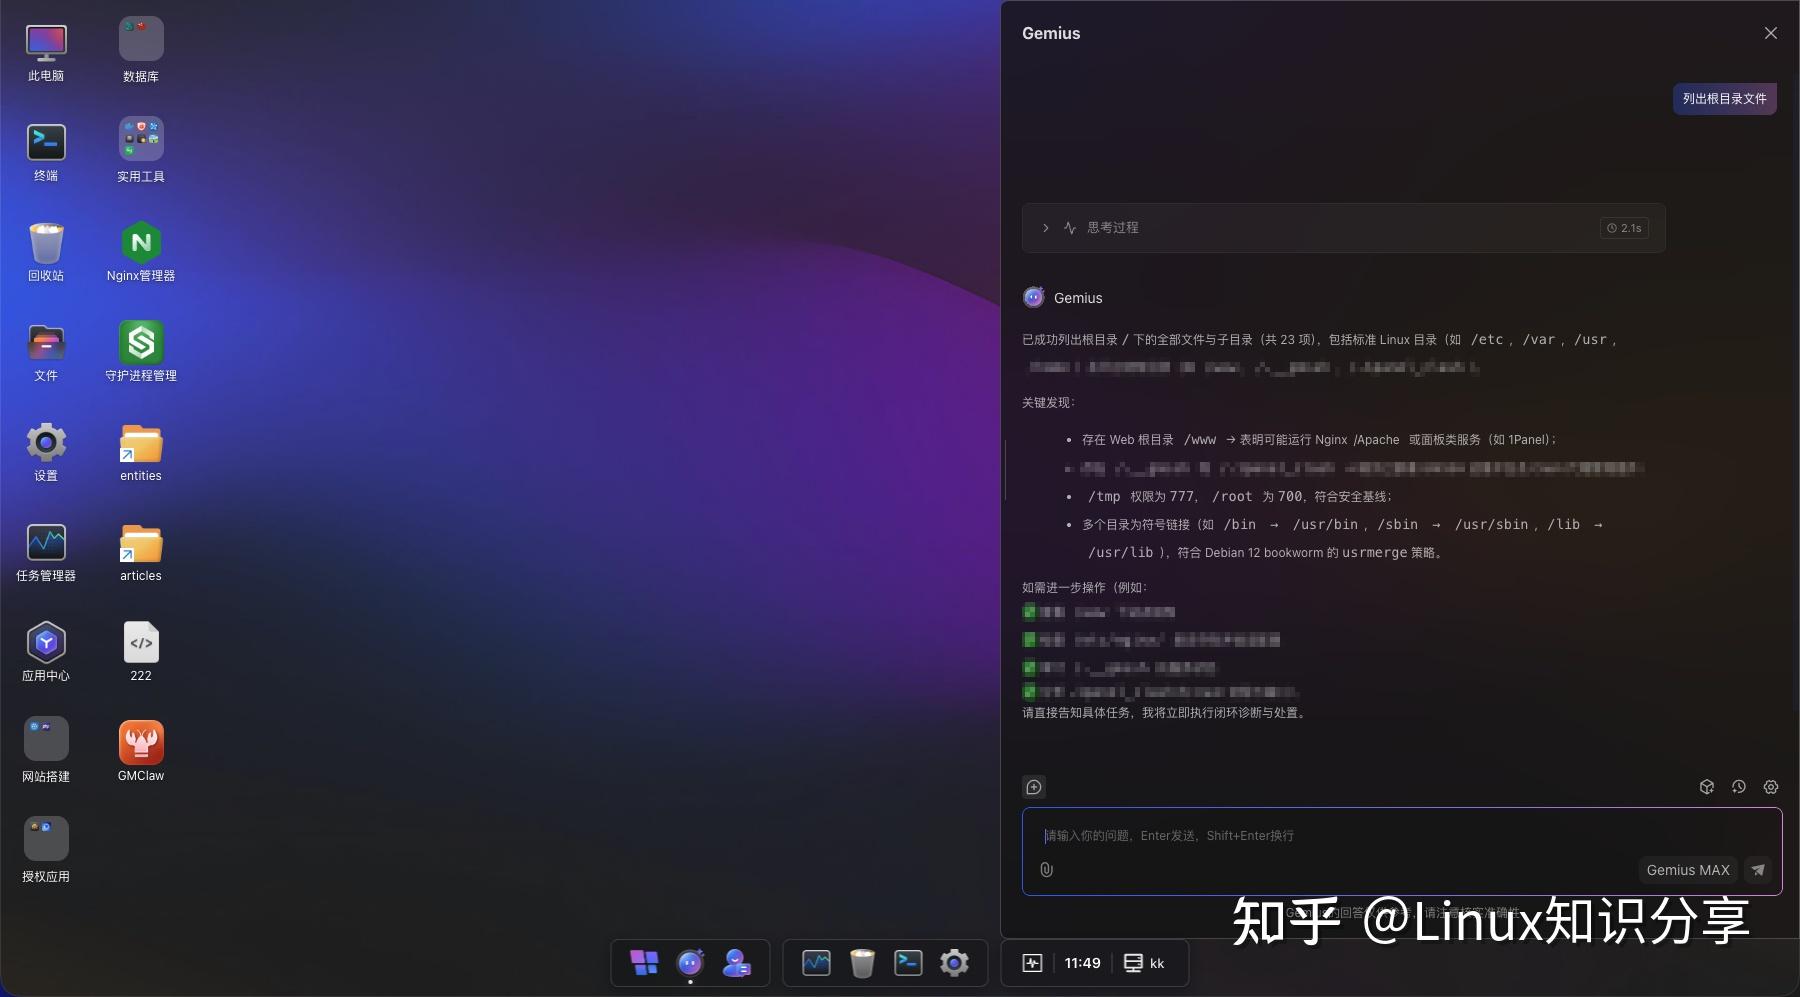Open the settings gear in the dock
The height and width of the screenshot is (997, 1800).
[x=954, y=963]
